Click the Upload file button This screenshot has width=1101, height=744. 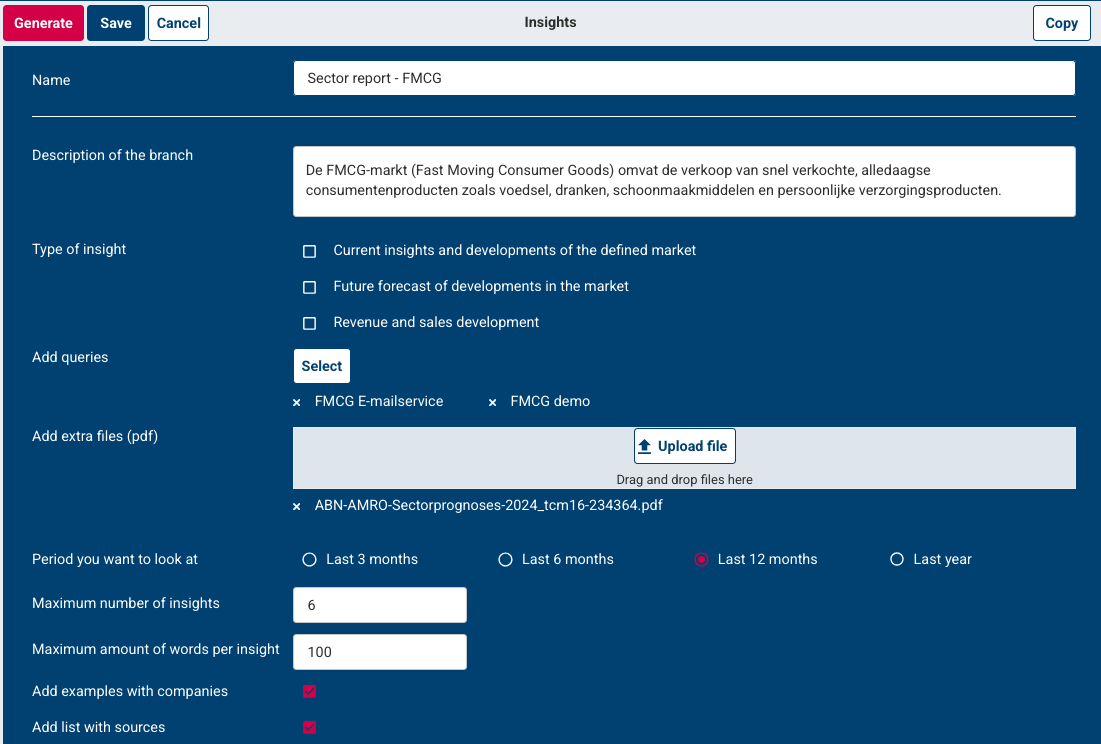coord(685,446)
